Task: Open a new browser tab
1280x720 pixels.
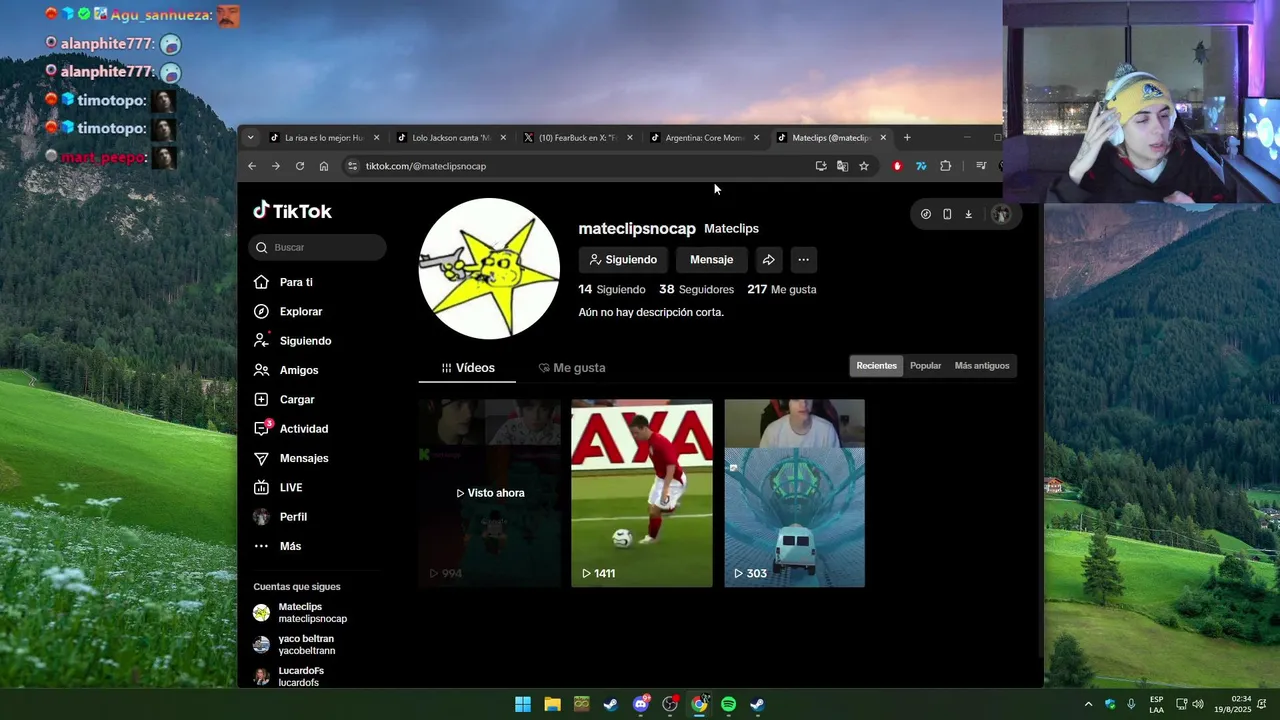Action: pyautogui.click(x=907, y=138)
